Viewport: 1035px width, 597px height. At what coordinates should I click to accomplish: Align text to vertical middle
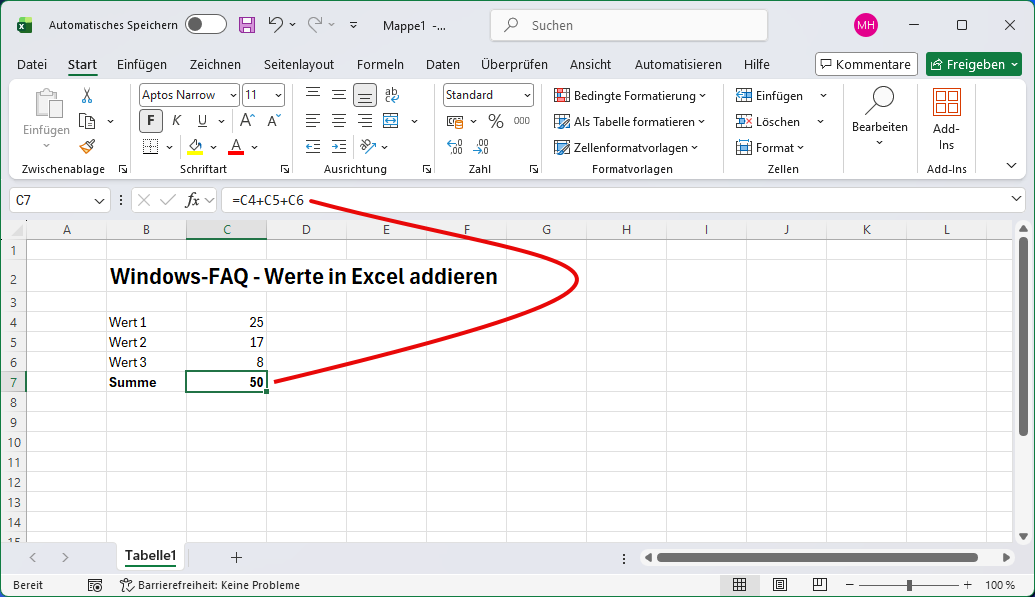[x=339, y=95]
